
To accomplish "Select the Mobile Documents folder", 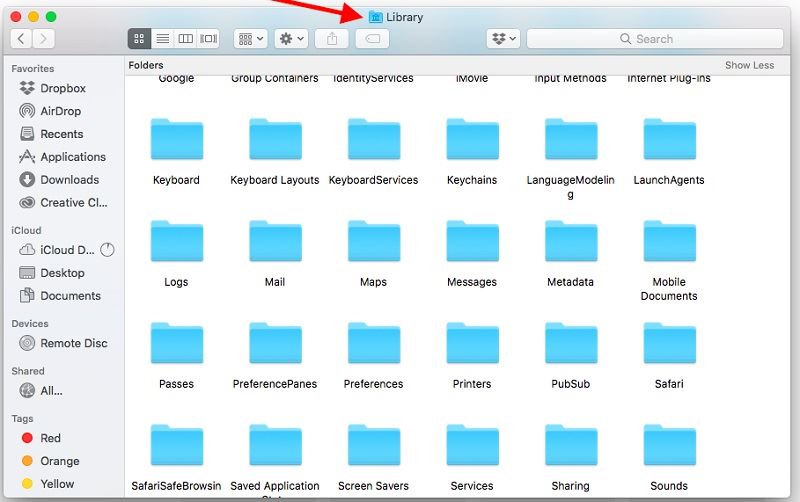I will pos(669,241).
